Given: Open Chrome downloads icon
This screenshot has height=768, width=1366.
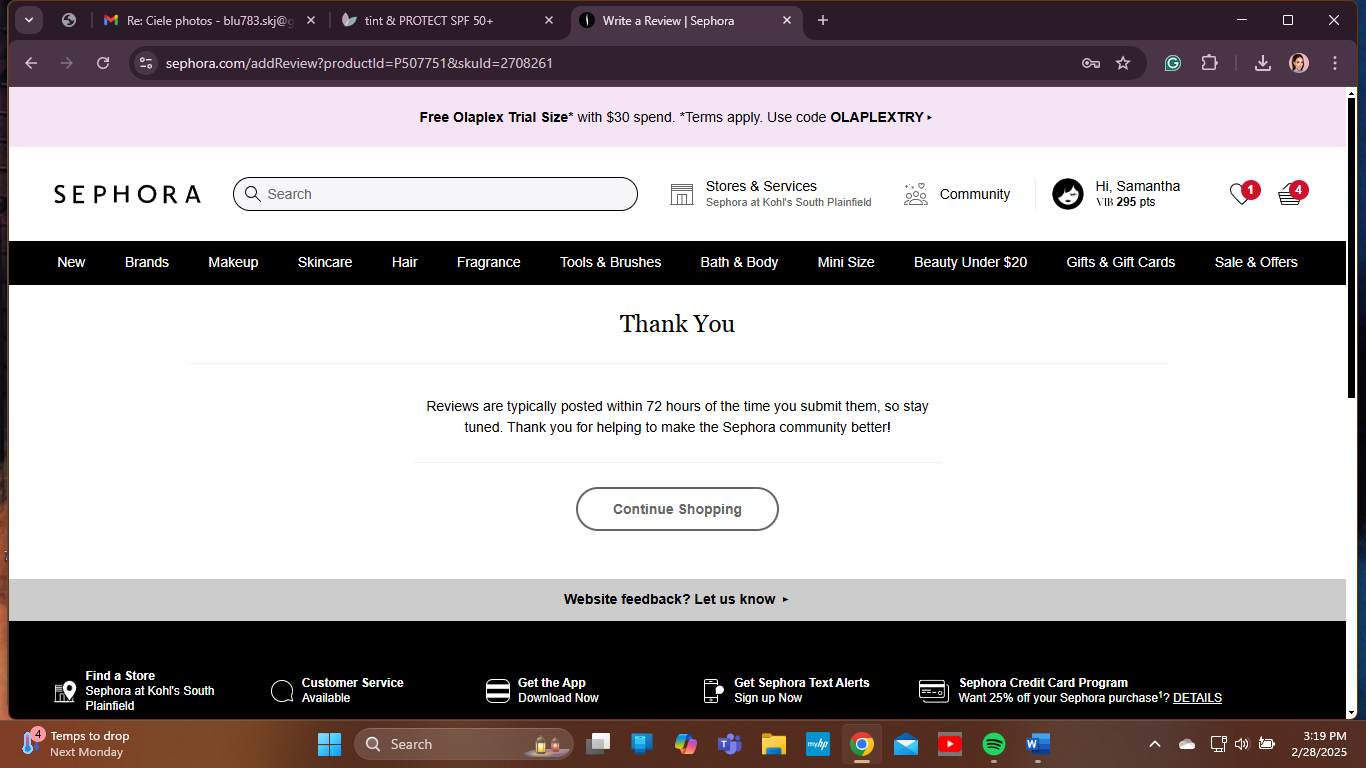Looking at the screenshot, I should tap(1263, 63).
